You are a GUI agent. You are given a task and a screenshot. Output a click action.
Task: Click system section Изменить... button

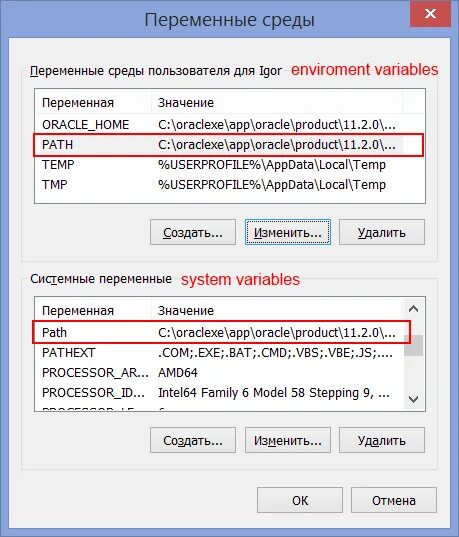coord(288,440)
